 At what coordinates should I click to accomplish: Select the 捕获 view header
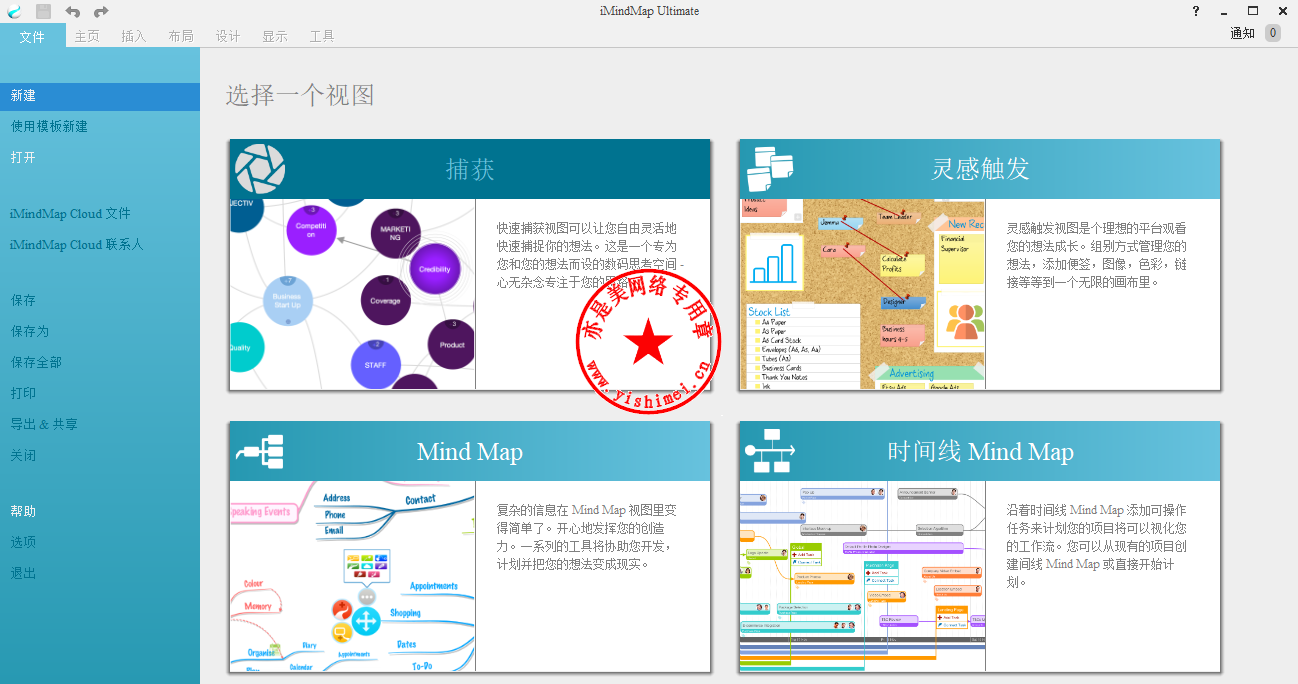point(470,169)
